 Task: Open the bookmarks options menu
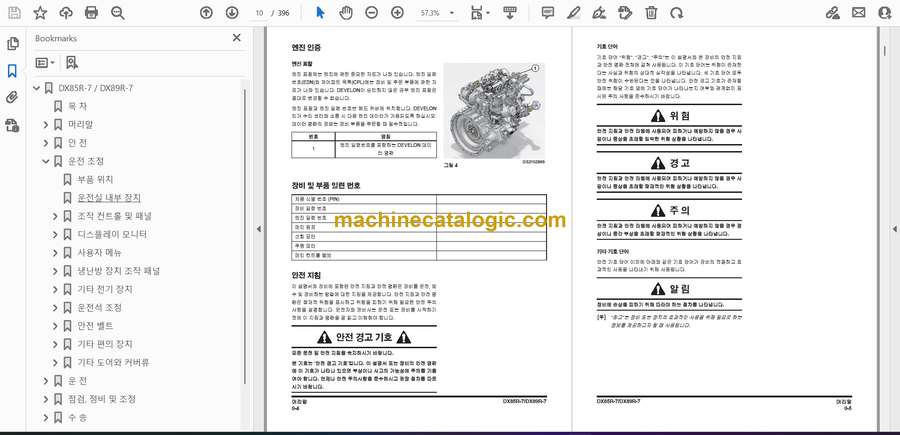(x=46, y=62)
